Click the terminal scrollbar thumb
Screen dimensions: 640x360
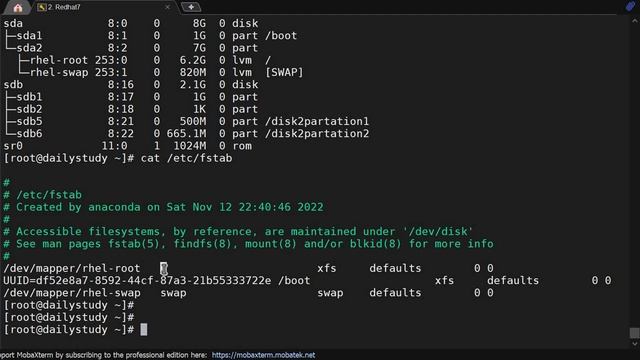pos(634,333)
